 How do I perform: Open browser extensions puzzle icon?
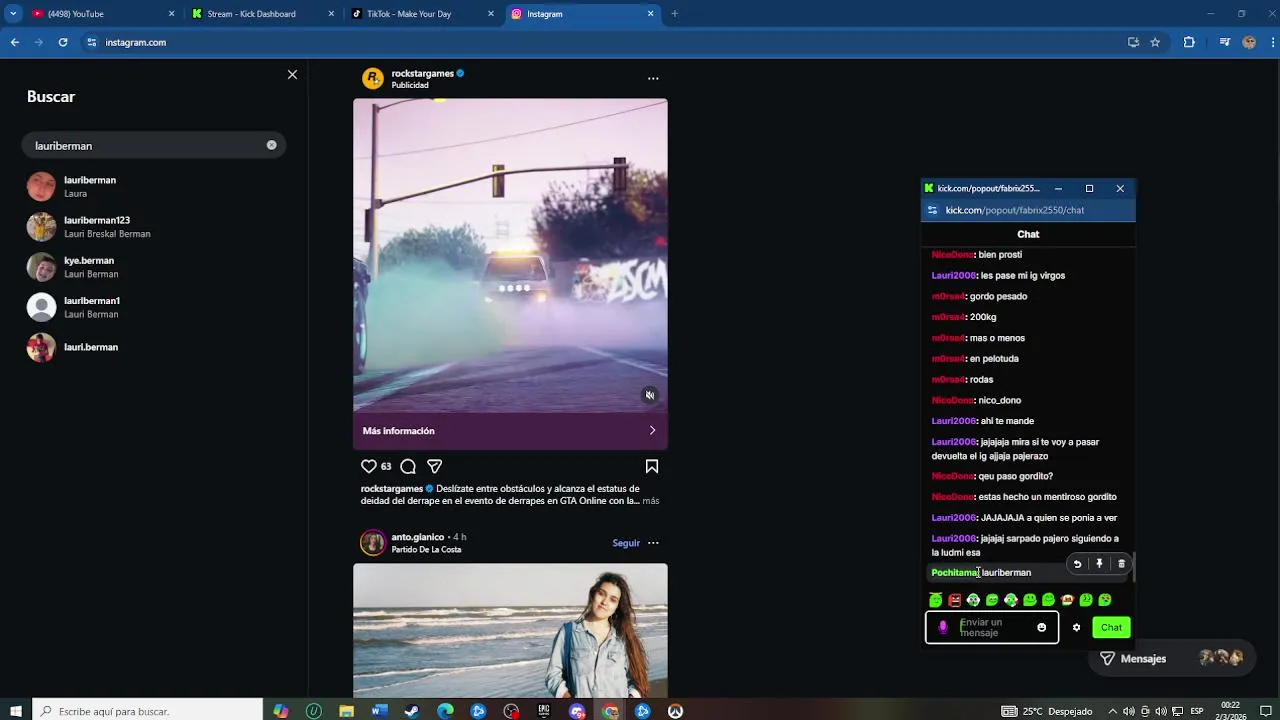pyautogui.click(x=1189, y=42)
